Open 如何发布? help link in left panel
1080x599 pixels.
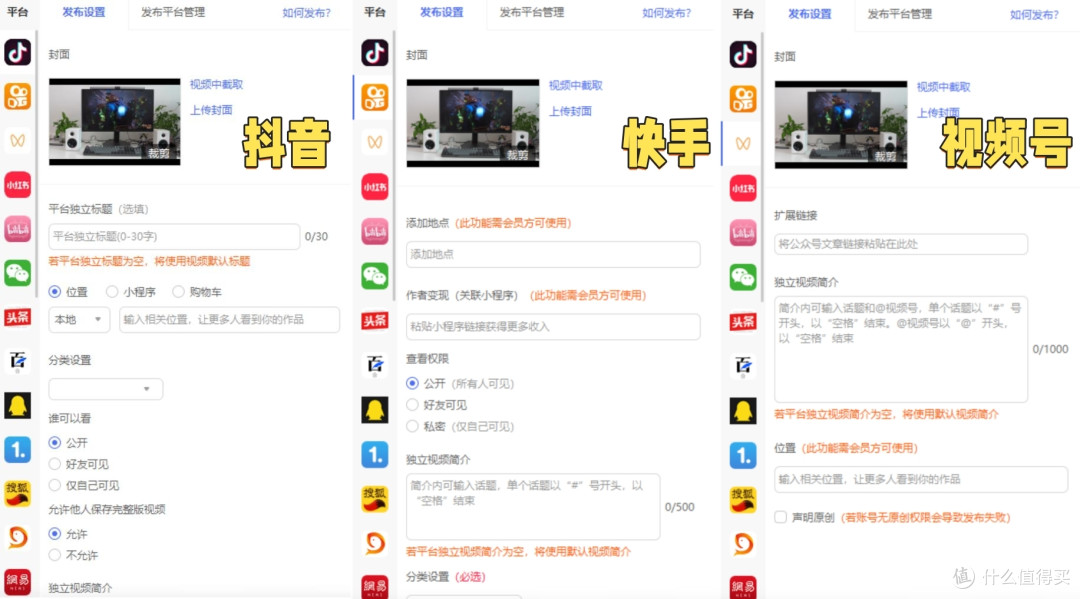(307, 12)
